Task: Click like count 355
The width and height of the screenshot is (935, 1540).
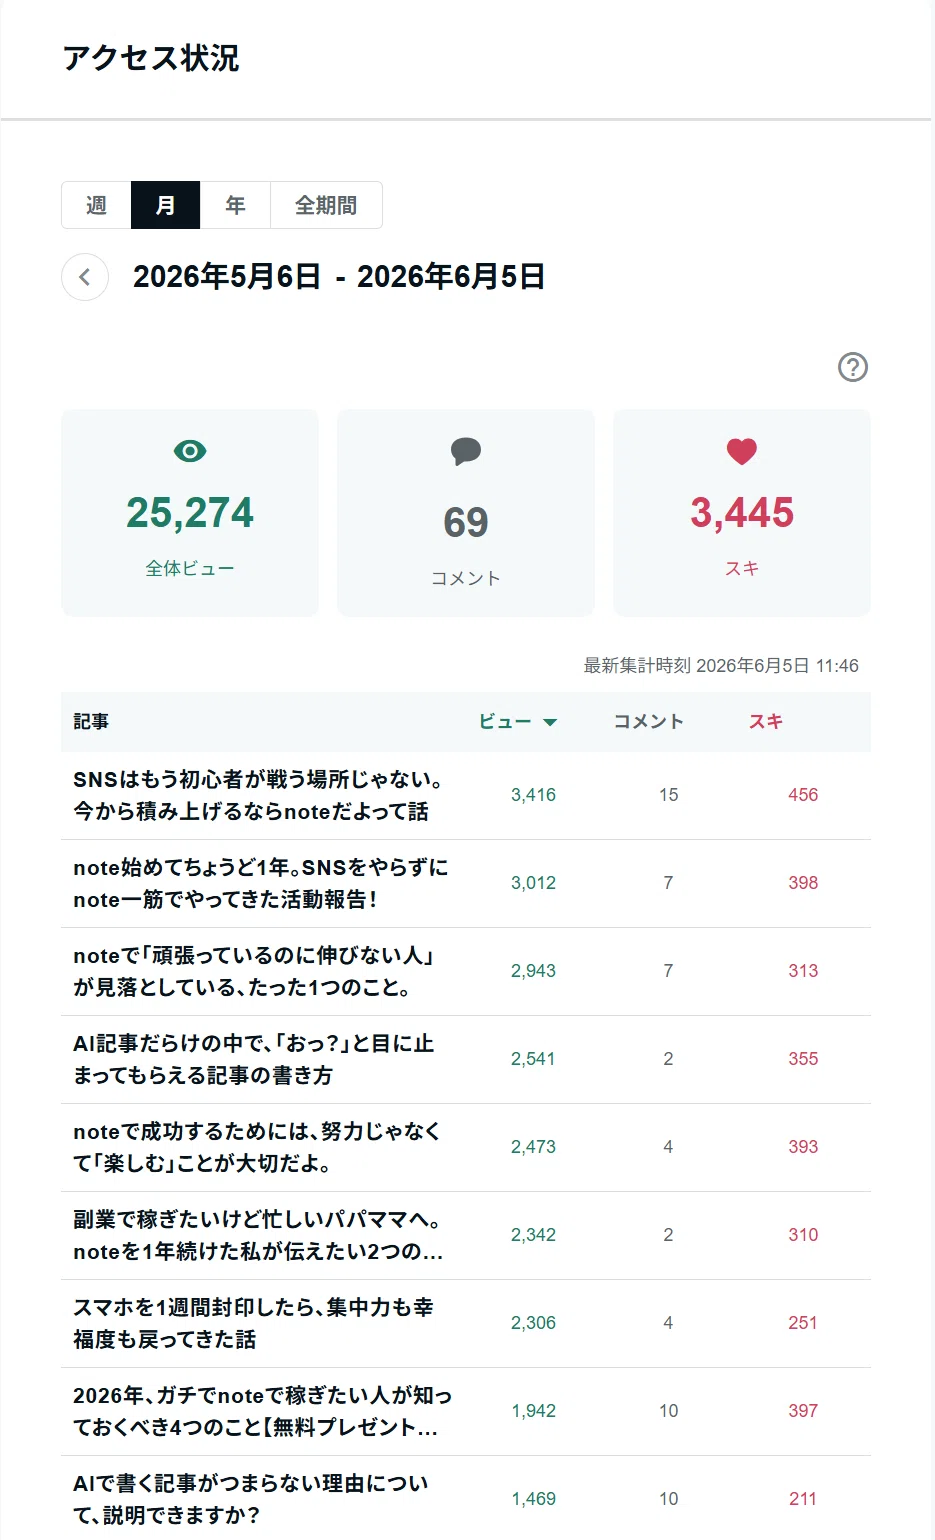Action: tap(803, 1059)
